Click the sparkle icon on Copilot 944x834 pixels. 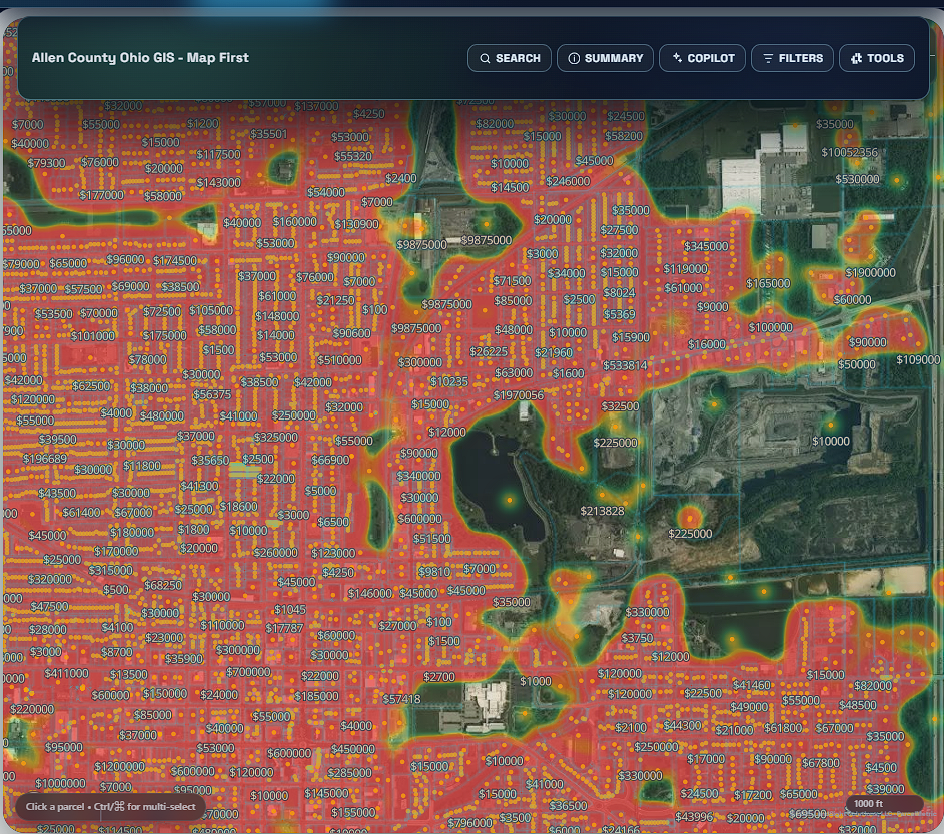(677, 58)
